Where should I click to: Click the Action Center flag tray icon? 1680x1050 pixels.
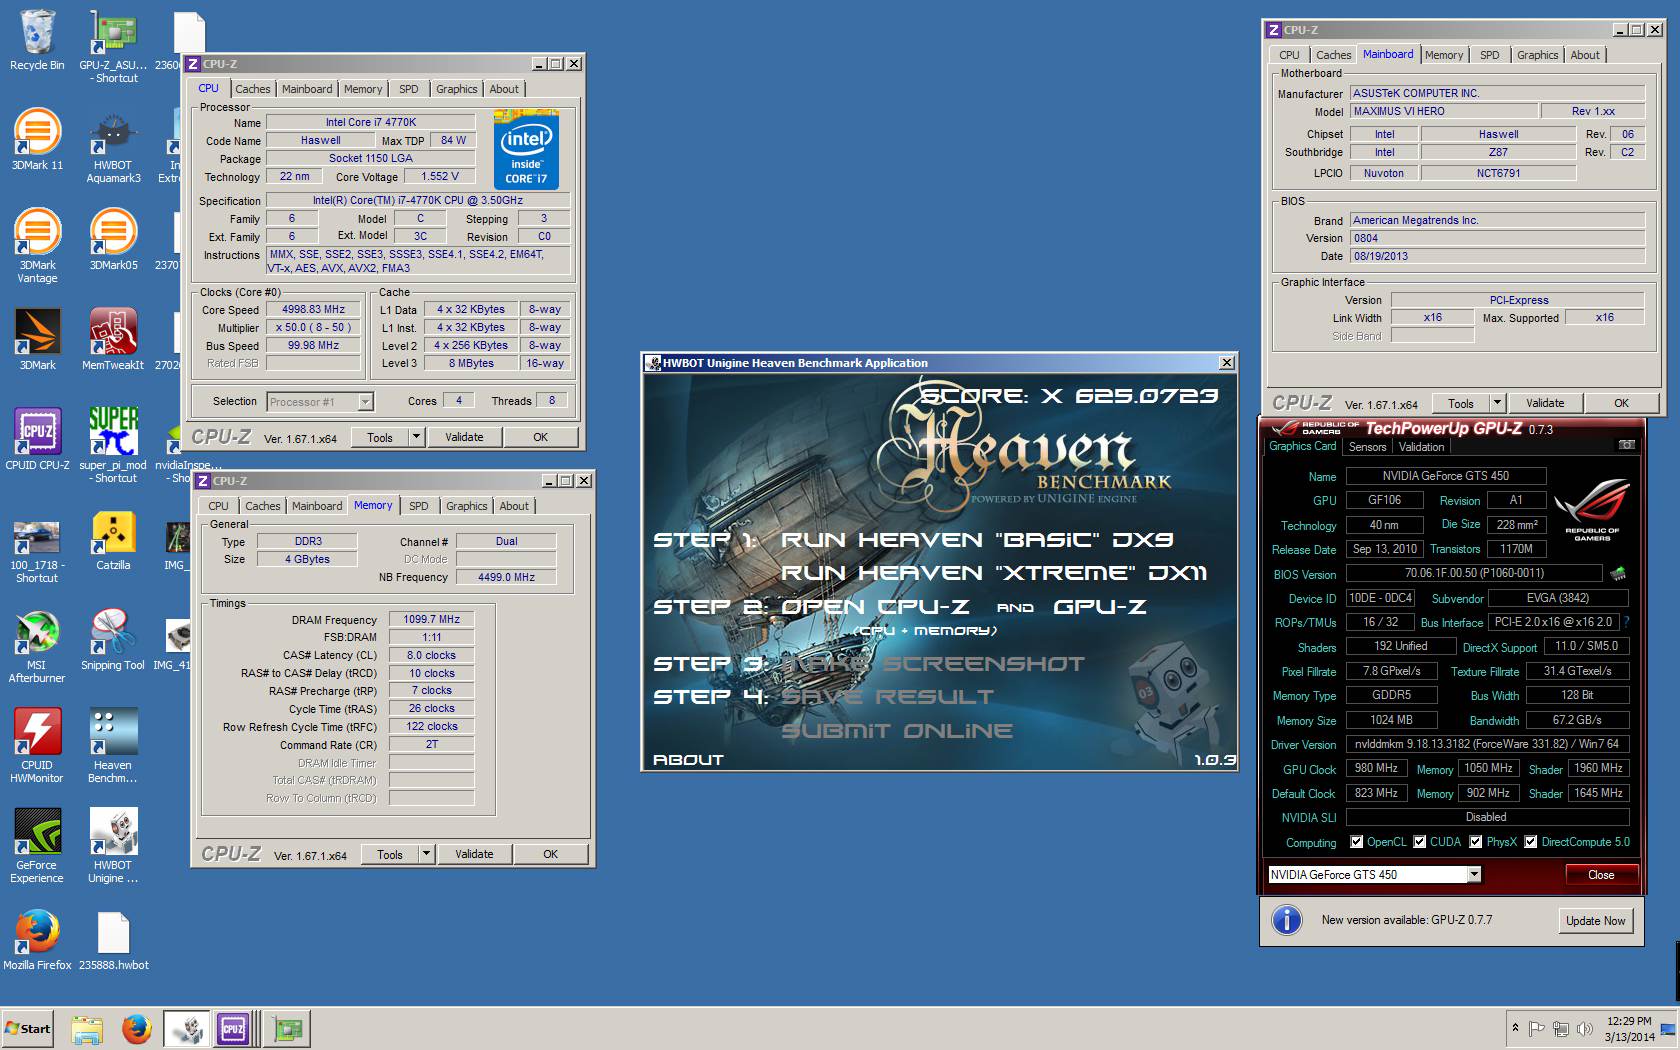click(x=1537, y=1028)
